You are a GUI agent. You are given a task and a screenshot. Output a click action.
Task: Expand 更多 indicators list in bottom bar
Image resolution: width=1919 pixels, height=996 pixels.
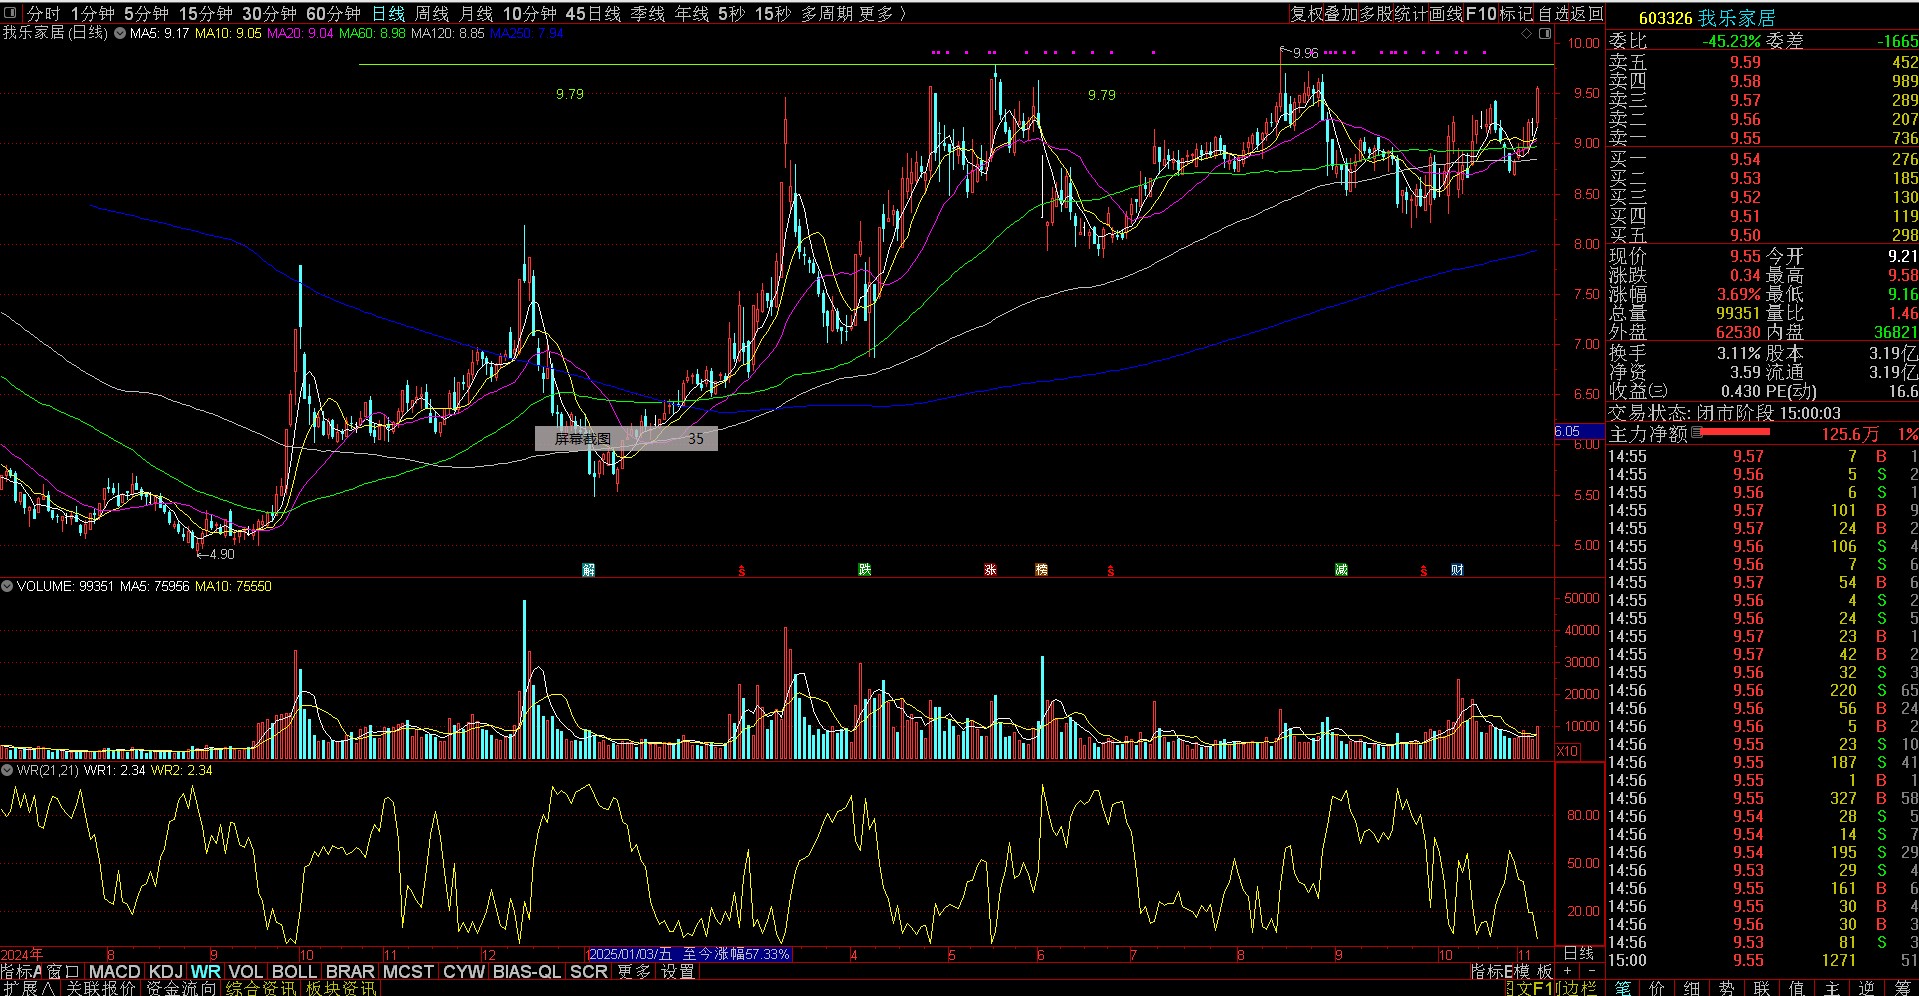(634, 971)
